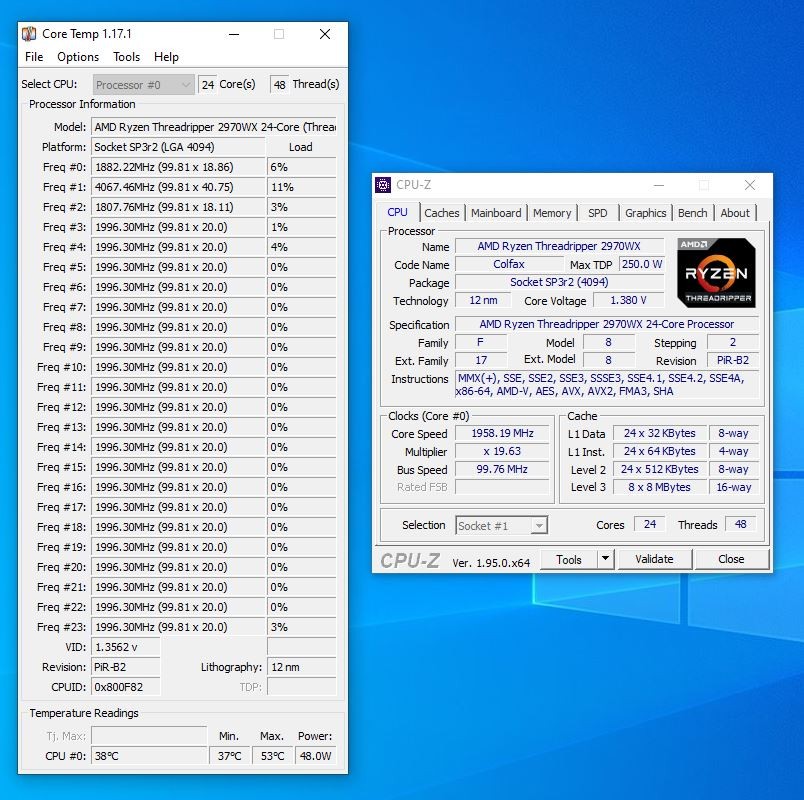The width and height of the screenshot is (804, 800).
Task: Switch to the Graphics tab in CPU-Z
Action: pyautogui.click(x=646, y=213)
